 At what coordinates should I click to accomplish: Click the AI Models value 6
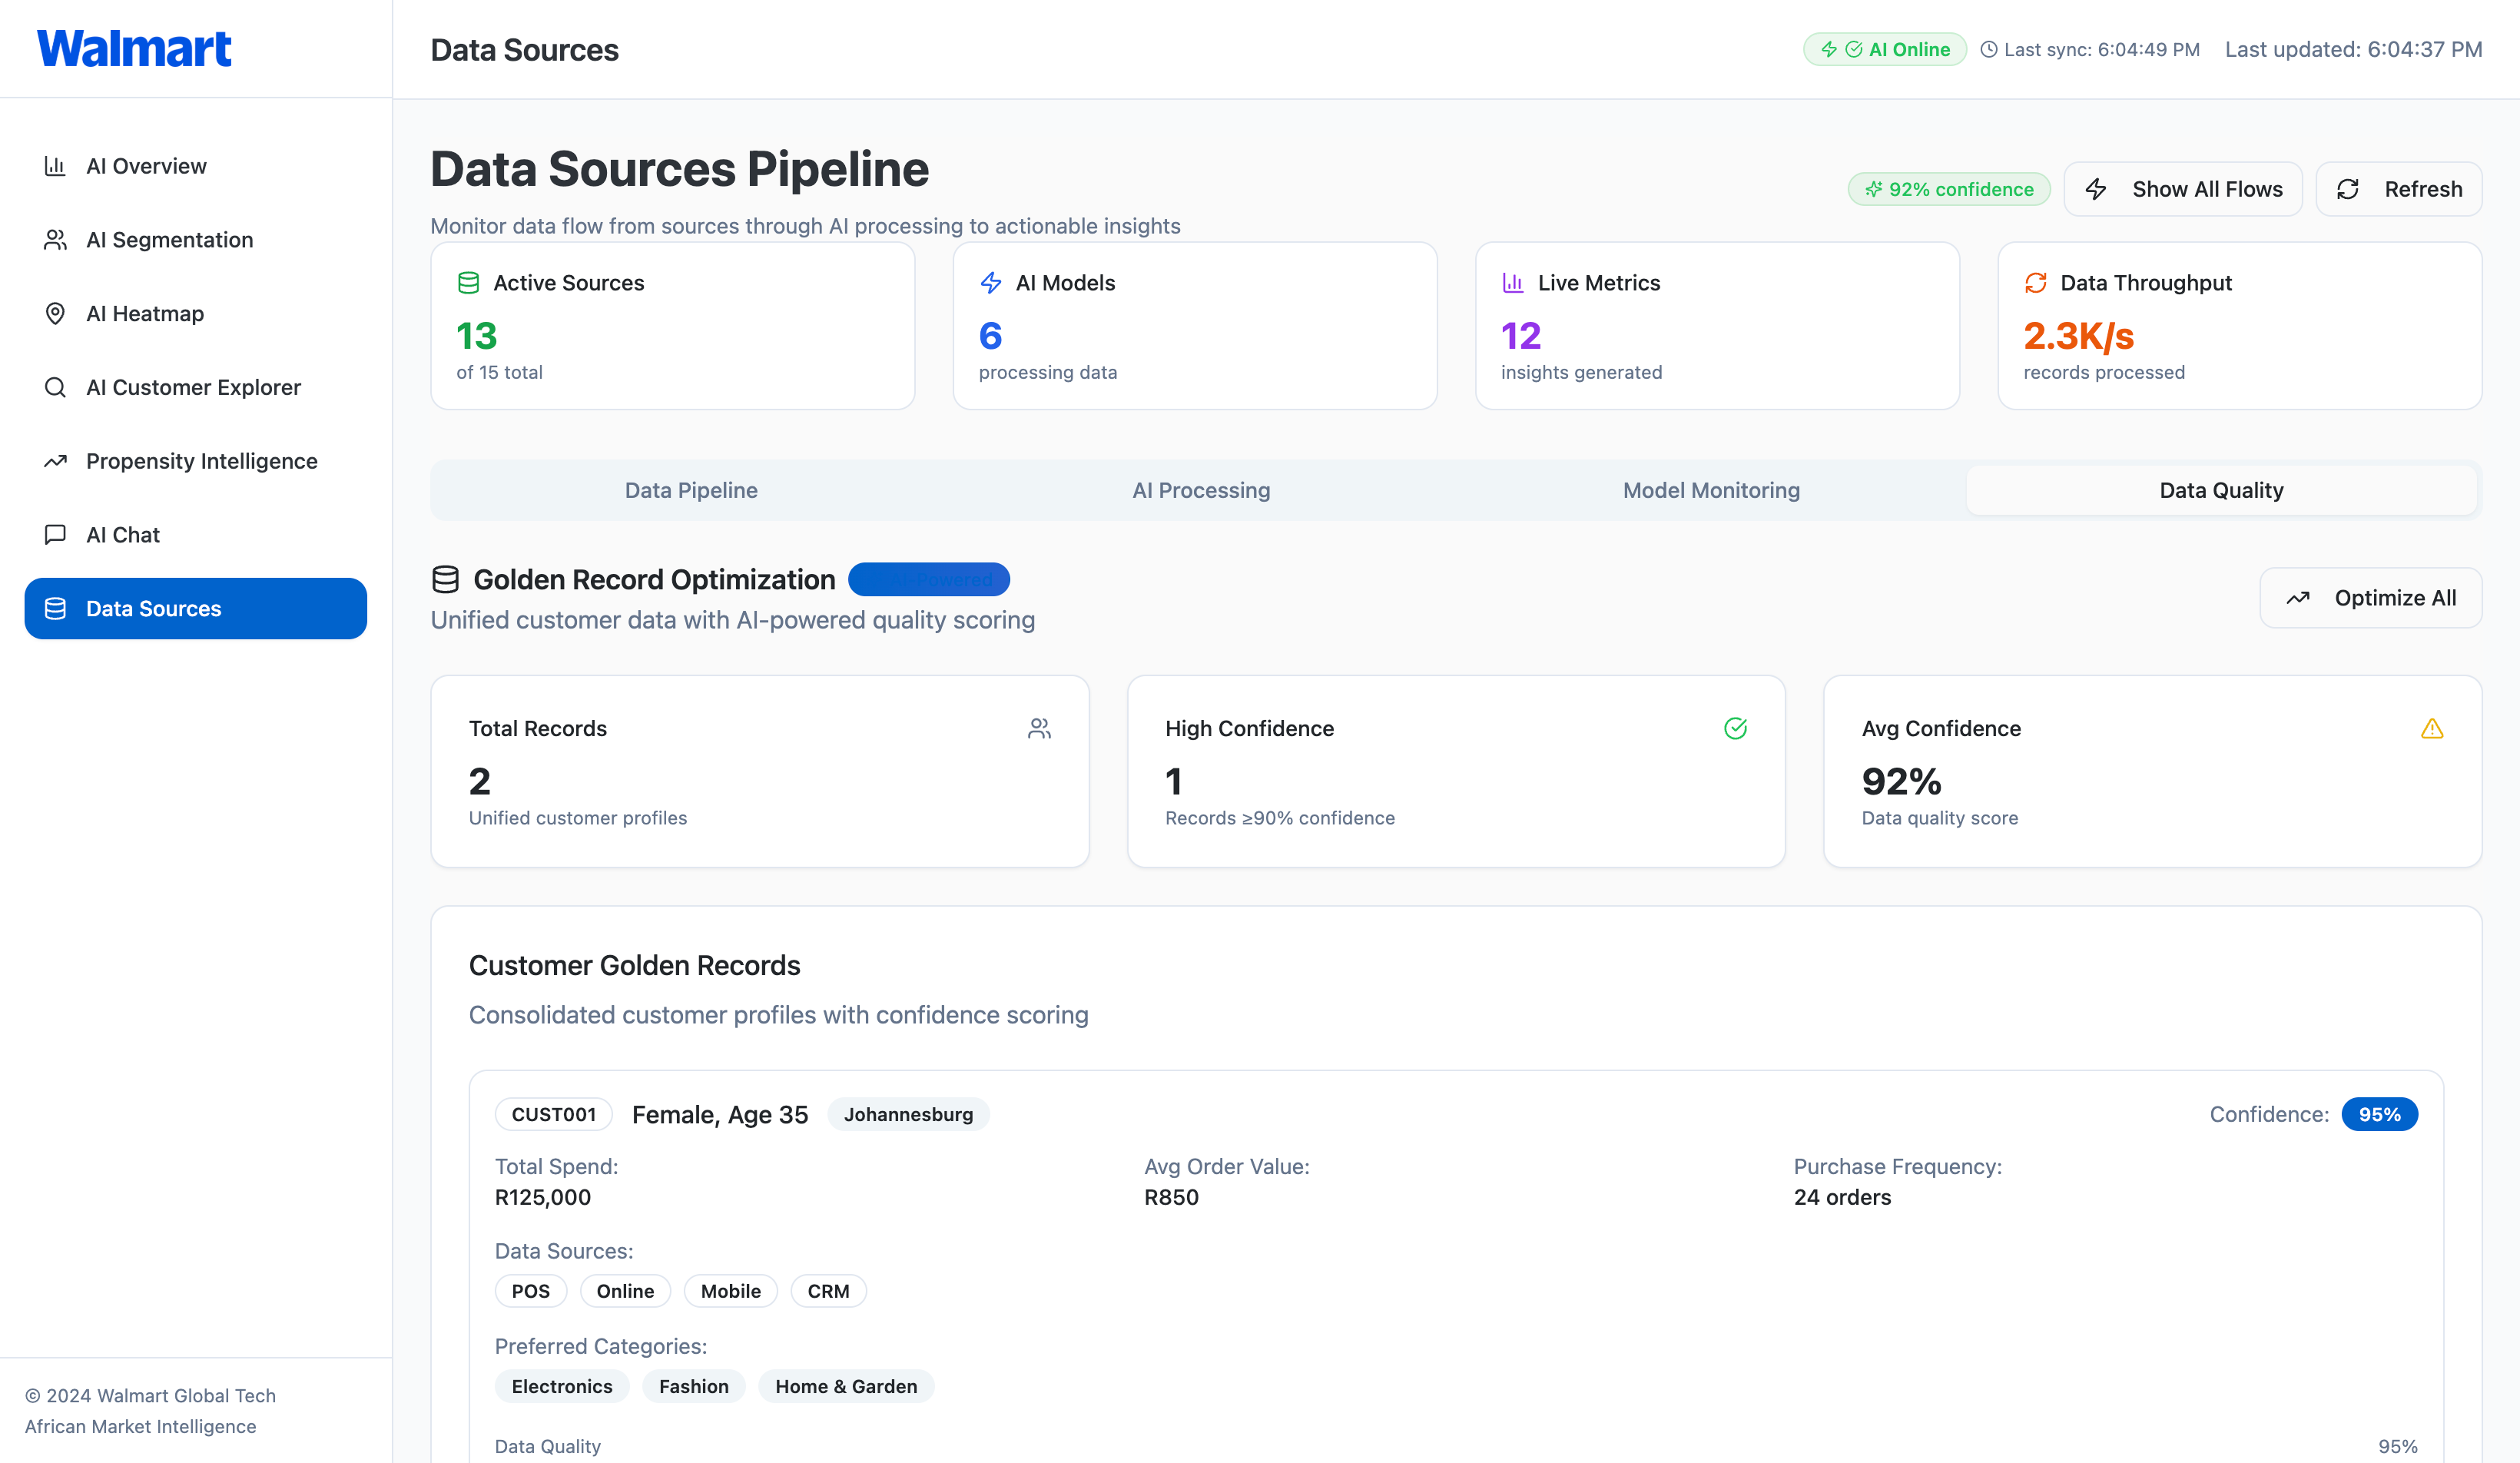pyautogui.click(x=990, y=336)
